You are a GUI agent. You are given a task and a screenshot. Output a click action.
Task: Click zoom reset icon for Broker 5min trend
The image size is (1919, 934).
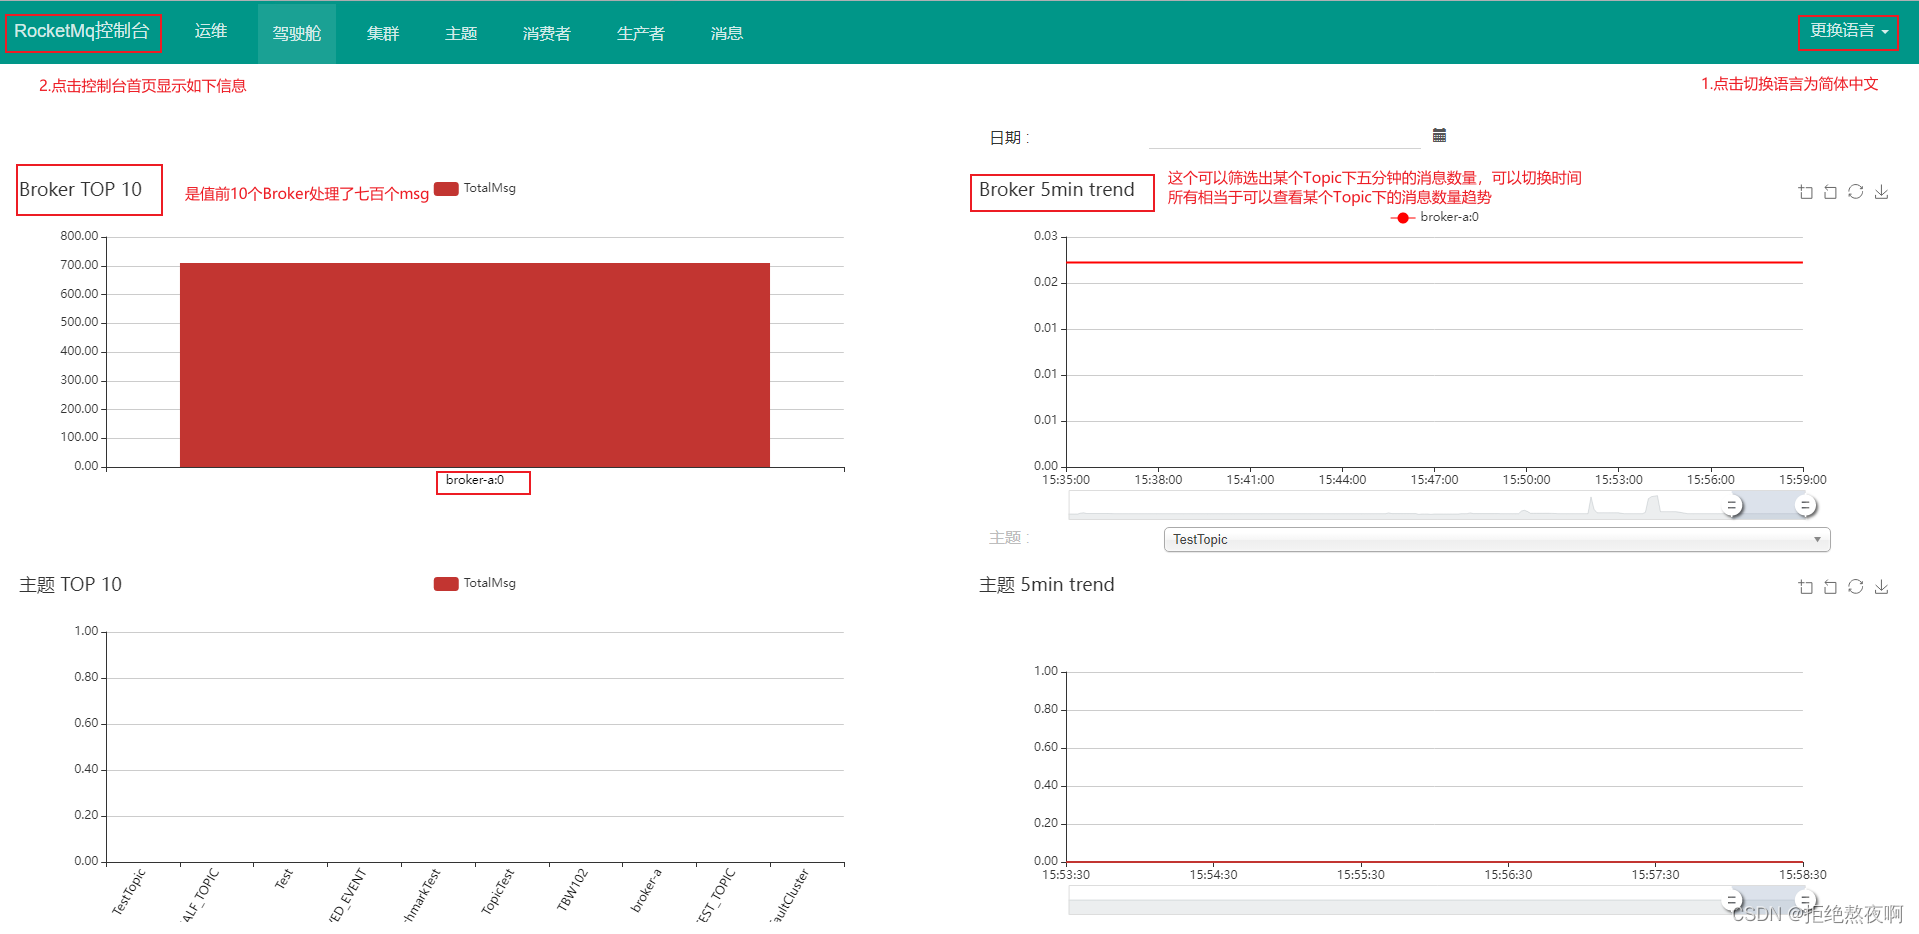(x=1831, y=192)
